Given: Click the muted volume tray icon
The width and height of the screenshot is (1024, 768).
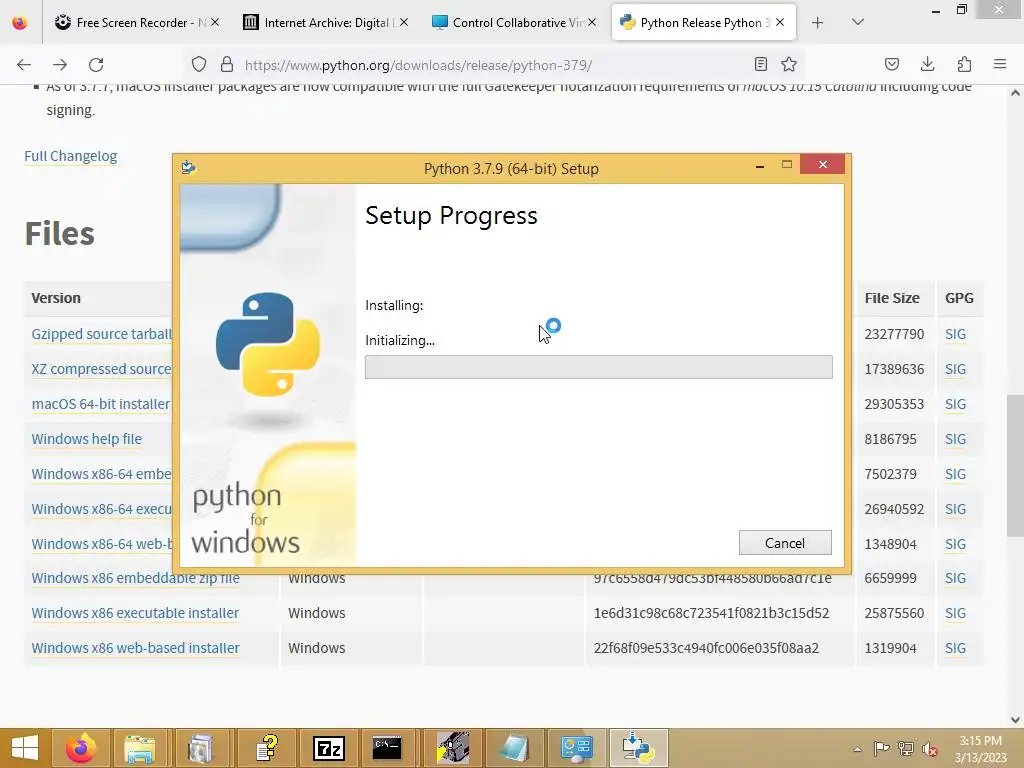Looking at the screenshot, I should pos(930,749).
